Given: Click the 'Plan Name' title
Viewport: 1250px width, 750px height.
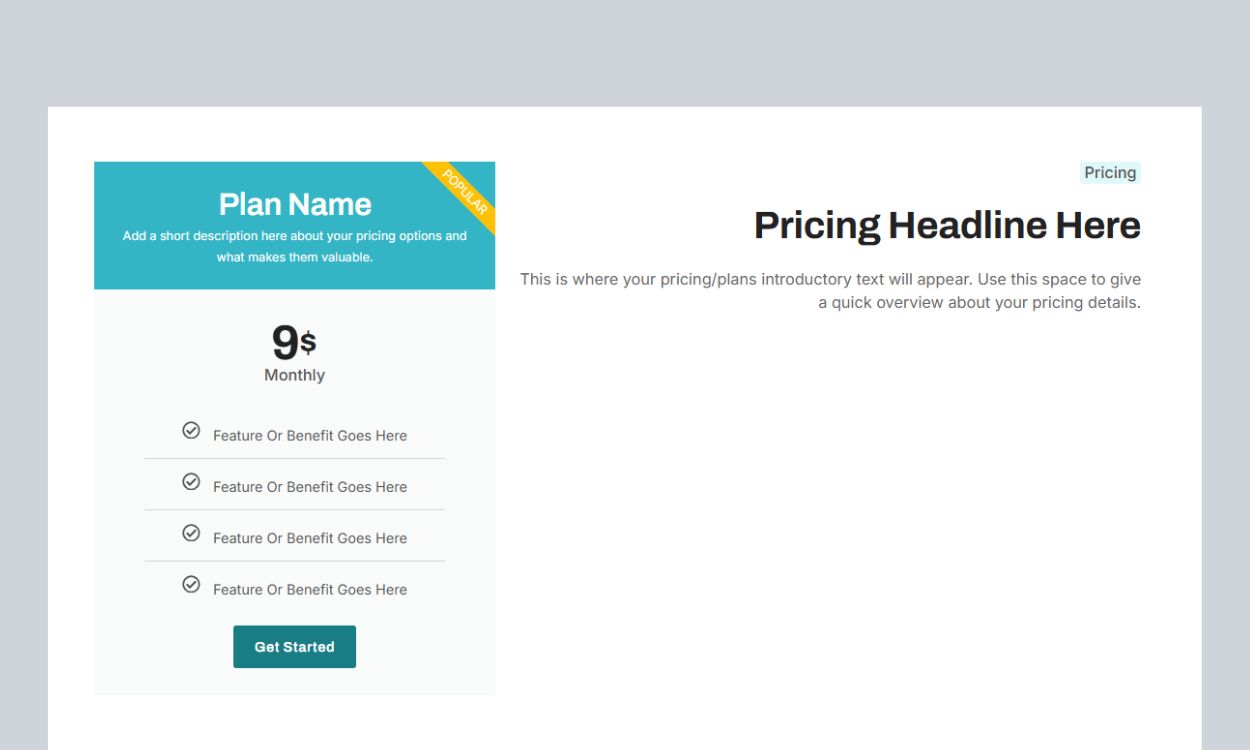Looking at the screenshot, I should [x=295, y=204].
